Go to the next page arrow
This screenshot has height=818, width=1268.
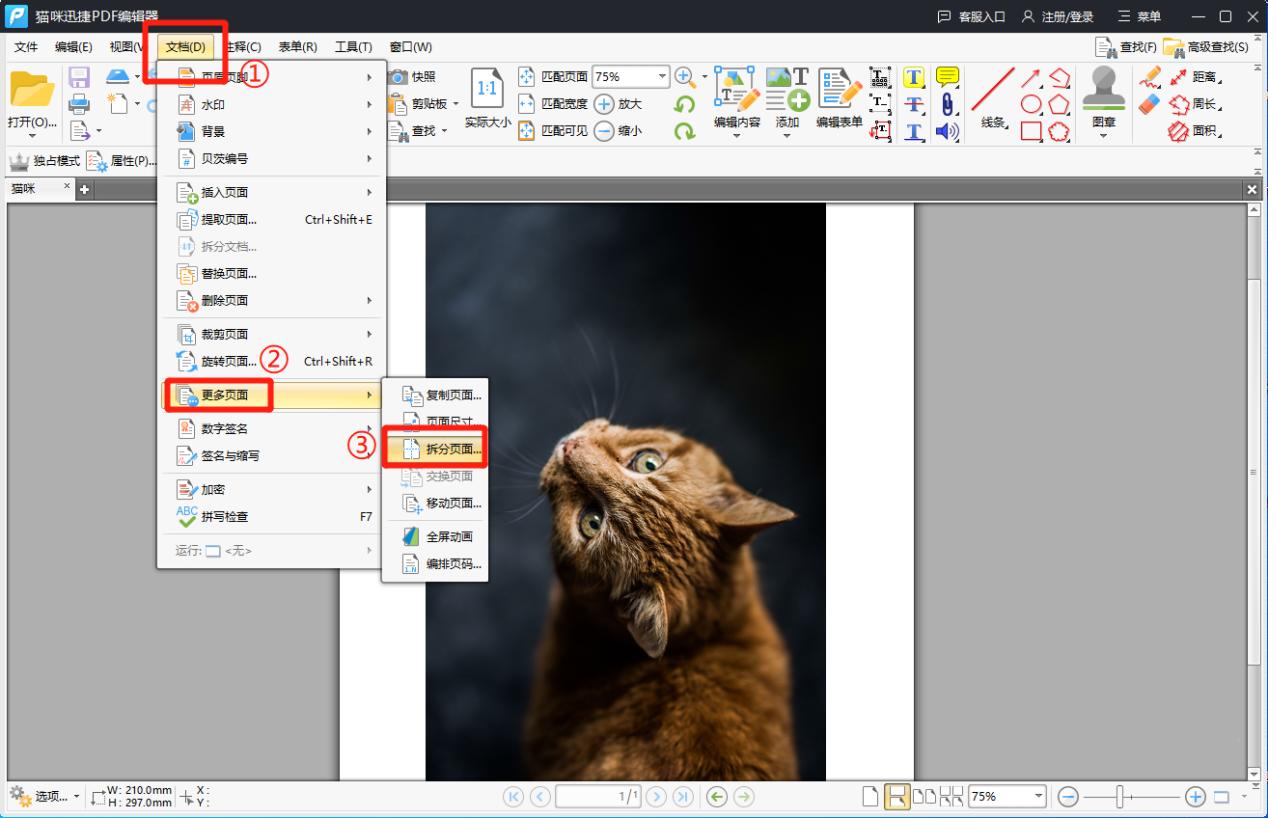[x=656, y=797]
